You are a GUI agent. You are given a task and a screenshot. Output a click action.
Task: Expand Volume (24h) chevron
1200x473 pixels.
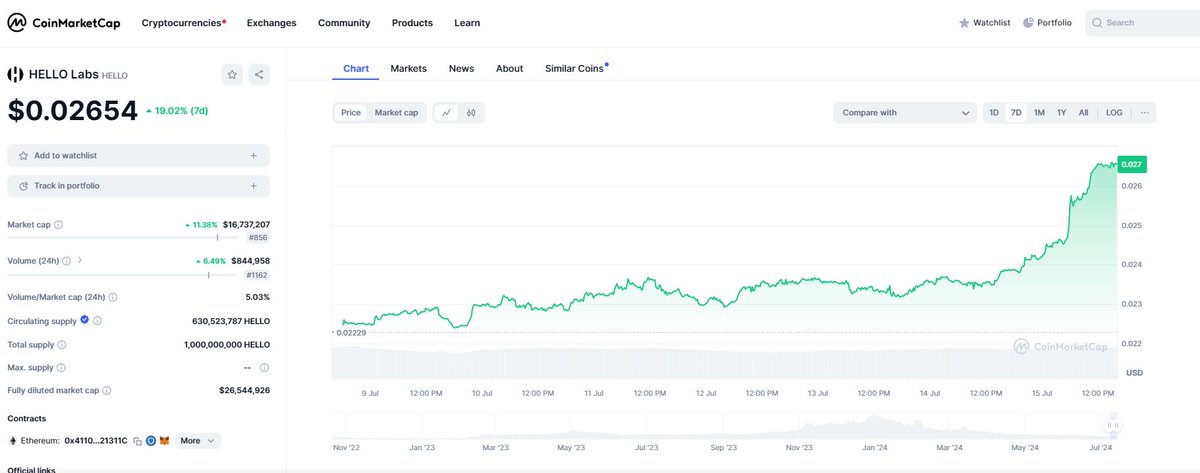point(80,261)
